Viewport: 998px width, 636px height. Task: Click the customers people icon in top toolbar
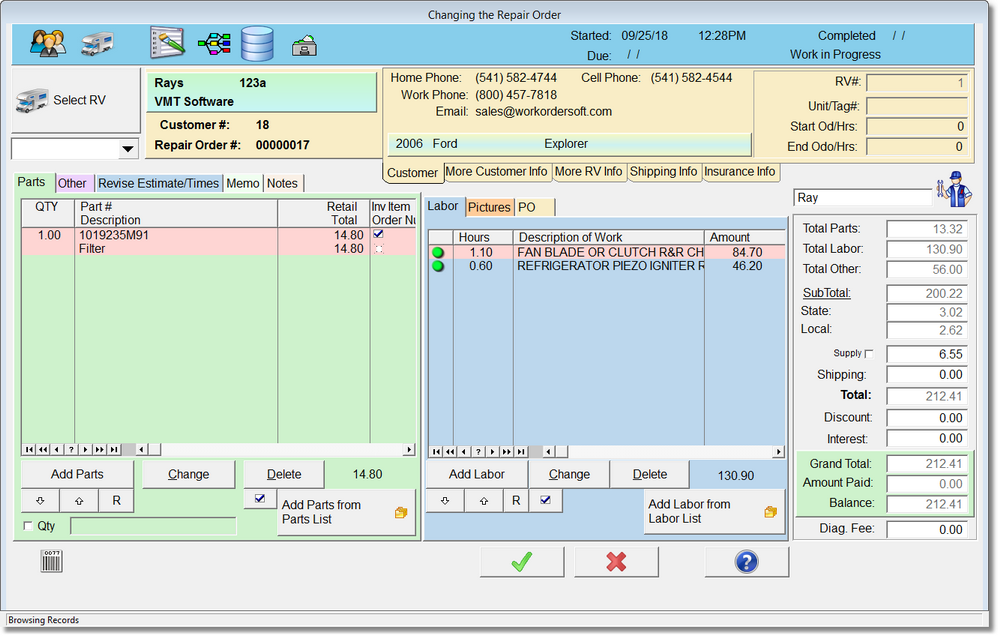click(x=47, y=44)
